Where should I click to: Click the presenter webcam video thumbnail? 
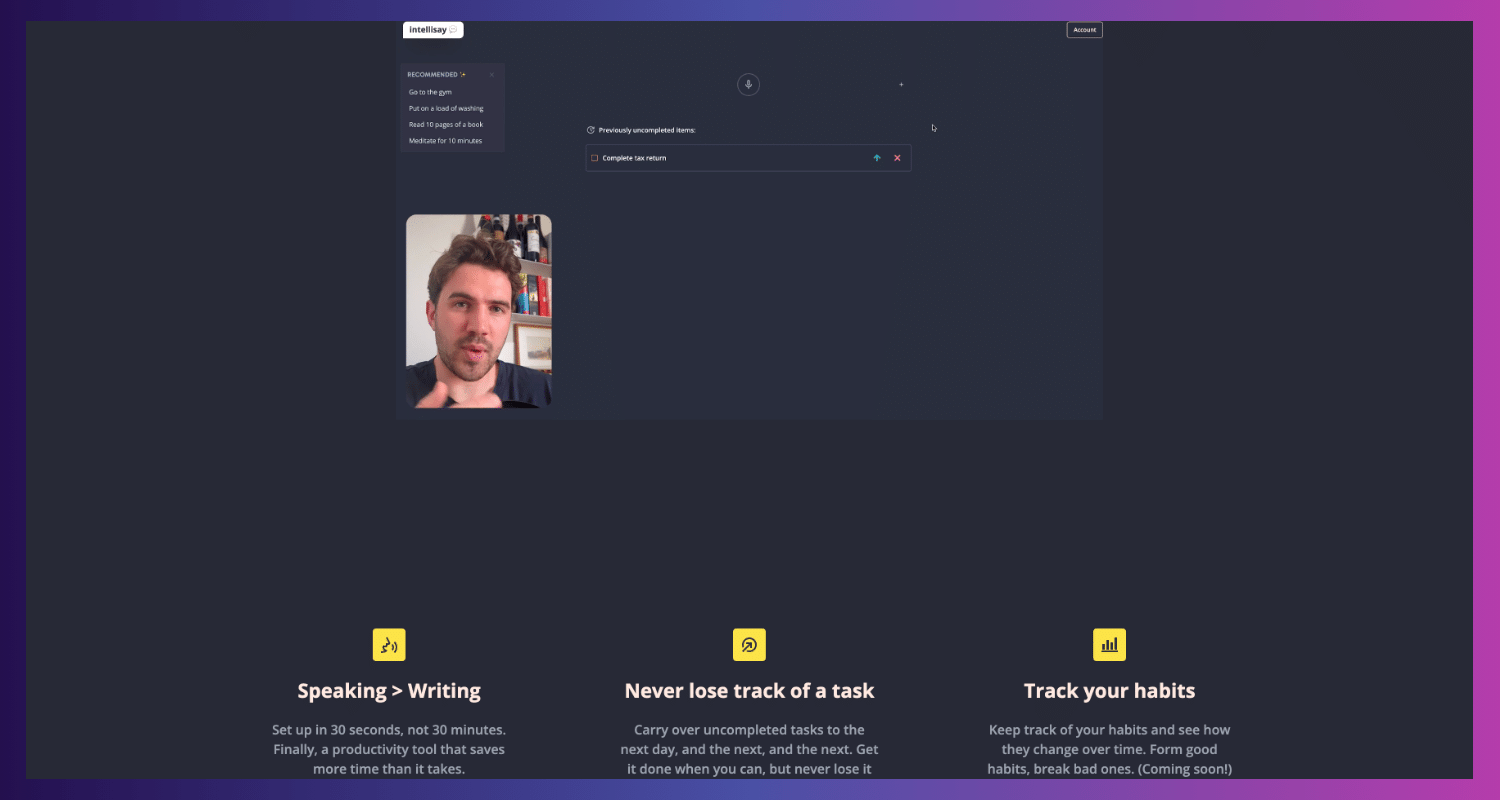tap(478, 311)
